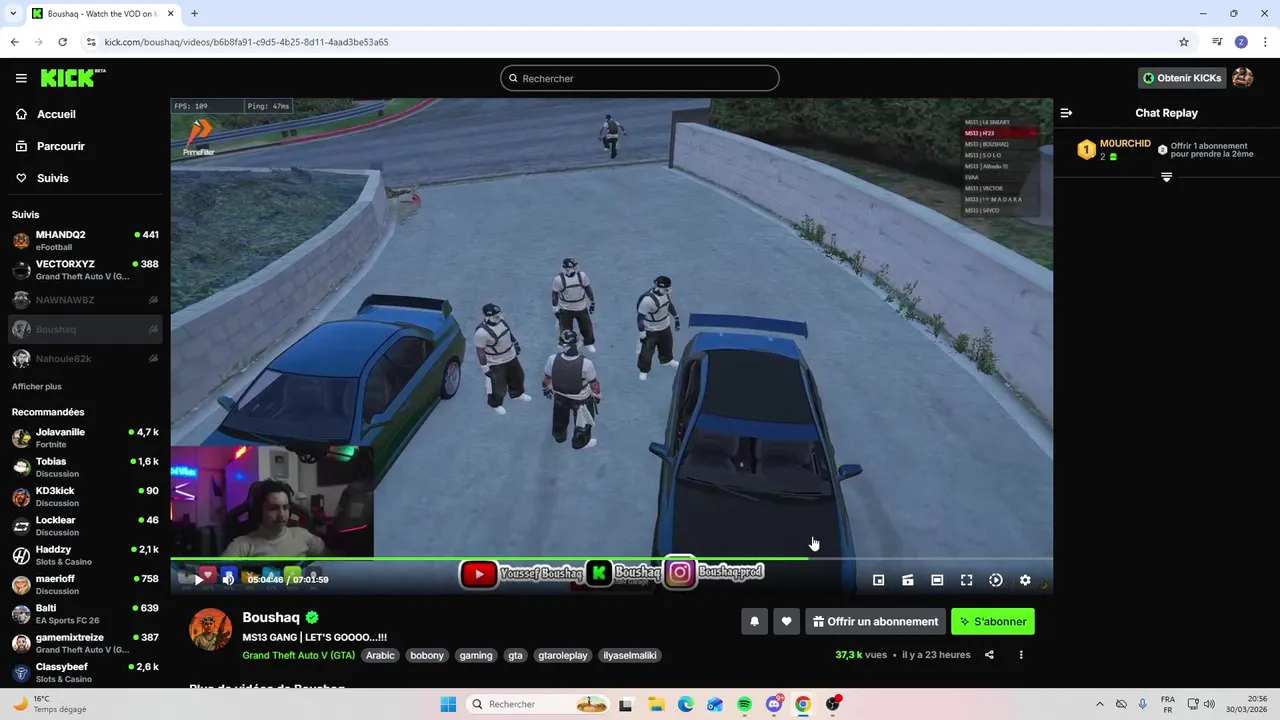Click the browser address bar URL
Viewport: 1280px width, 720px height.
coord(246,42)
